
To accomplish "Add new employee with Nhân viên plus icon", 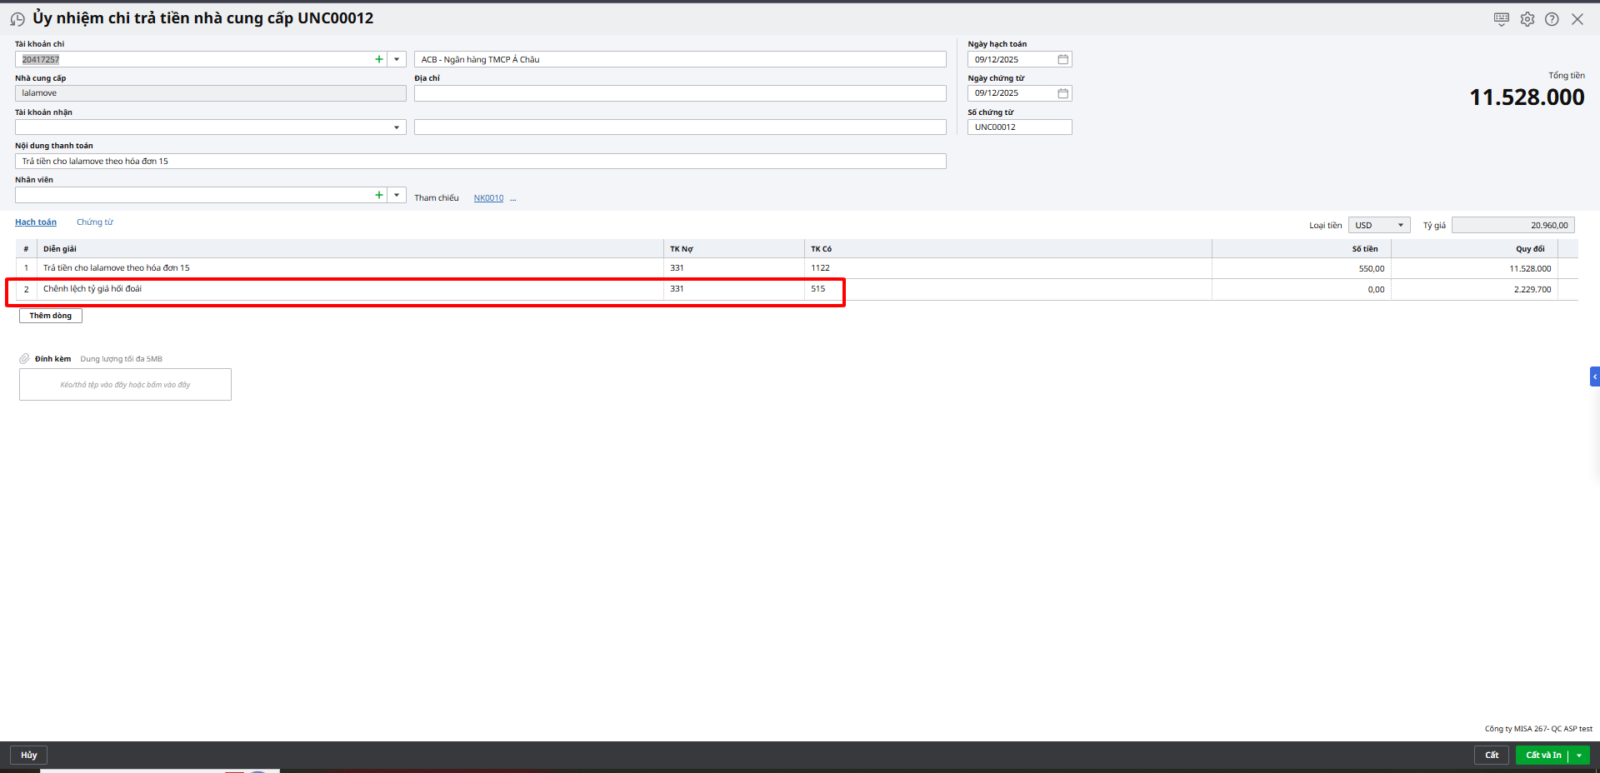I will [379, 195].
